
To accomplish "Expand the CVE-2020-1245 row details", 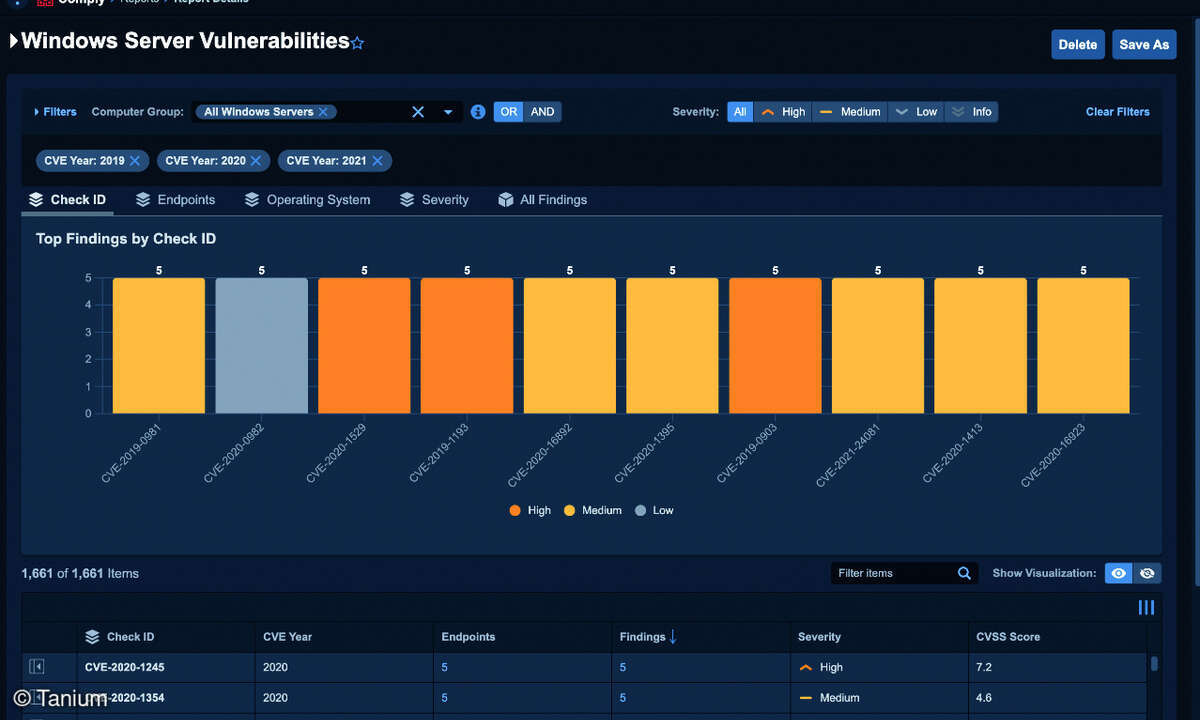I will click(37, 667).
